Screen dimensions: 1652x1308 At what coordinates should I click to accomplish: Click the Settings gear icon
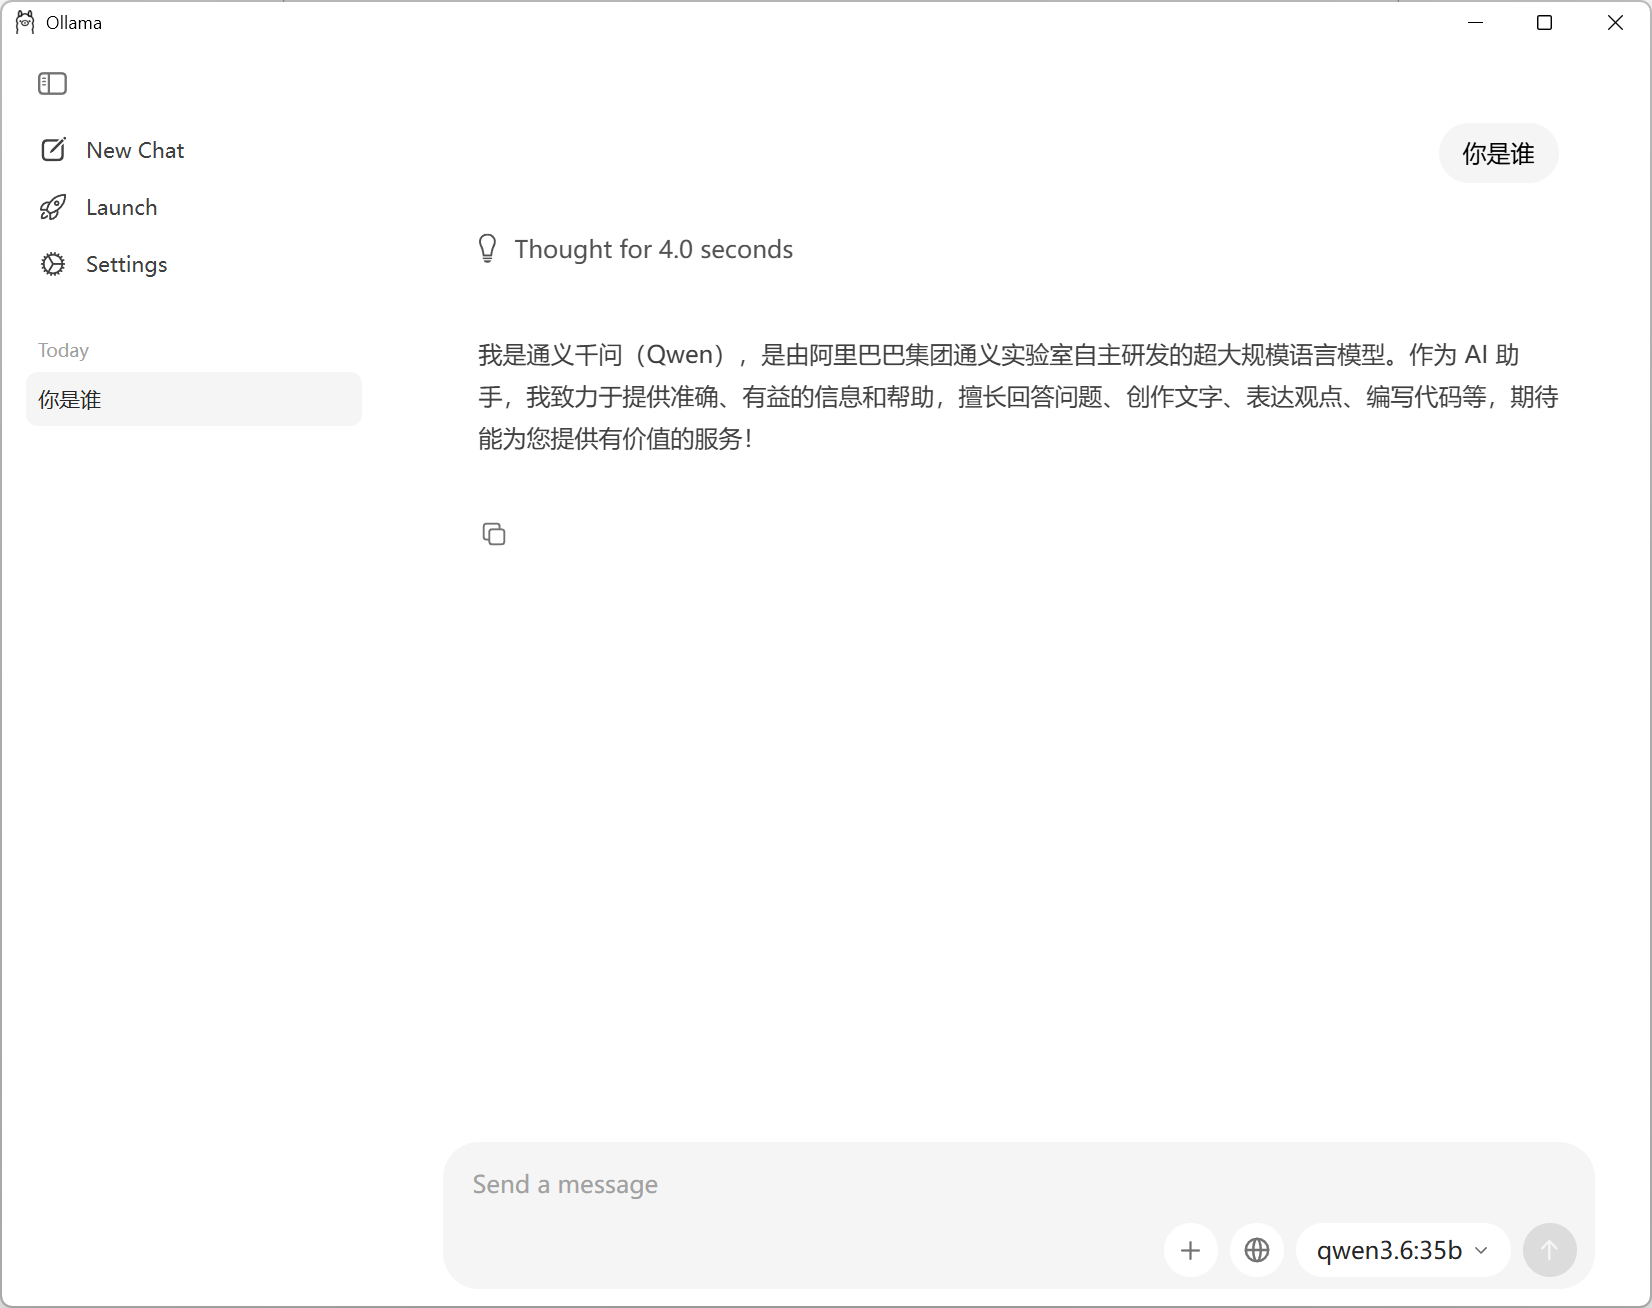point(53,264)
